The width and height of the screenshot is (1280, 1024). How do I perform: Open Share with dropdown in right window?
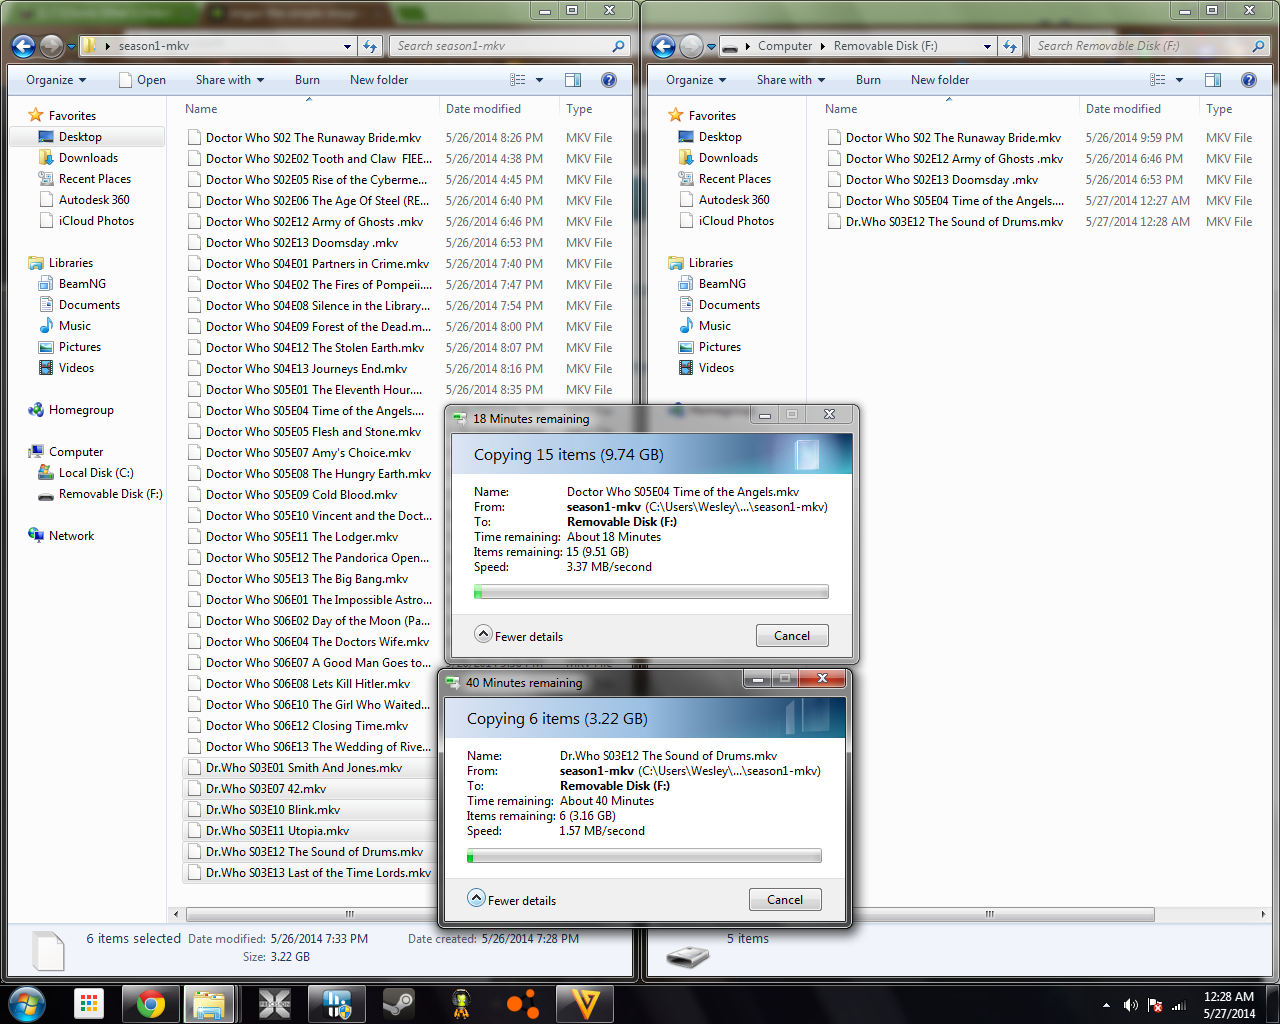(x=791, y=80)
